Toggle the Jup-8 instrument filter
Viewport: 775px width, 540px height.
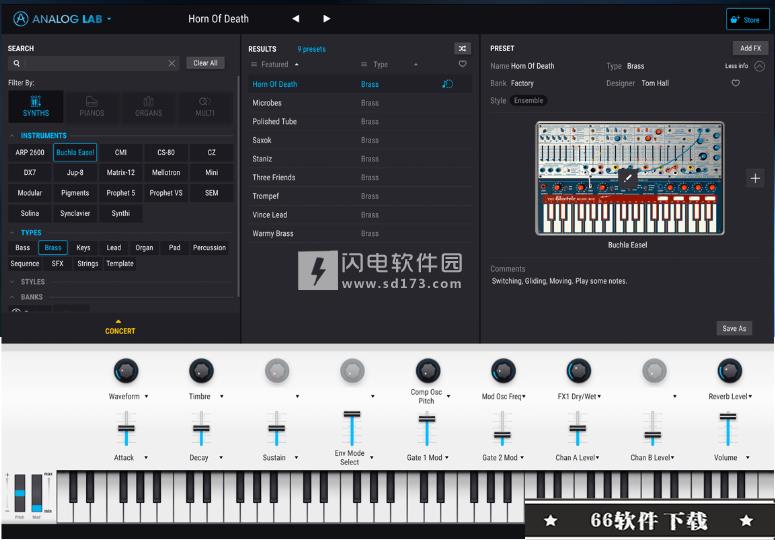point(75,172)
